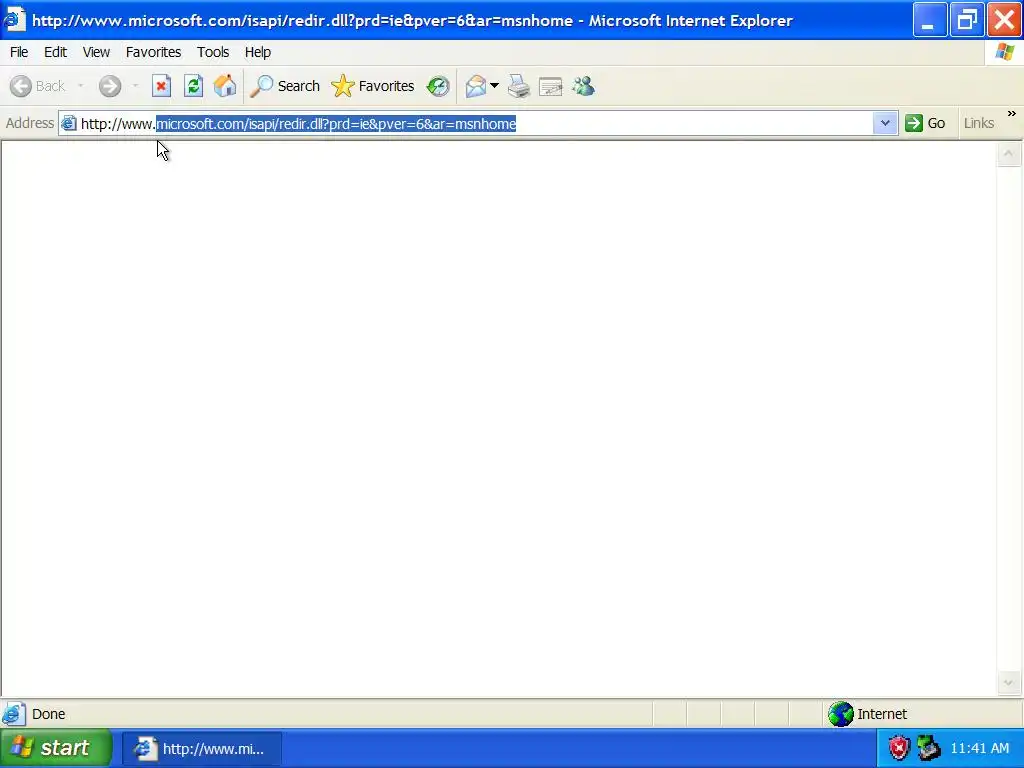Click the network connection tray icon
The width and height of the screenshot is (1024, 768).
click(x=927, y=748)
